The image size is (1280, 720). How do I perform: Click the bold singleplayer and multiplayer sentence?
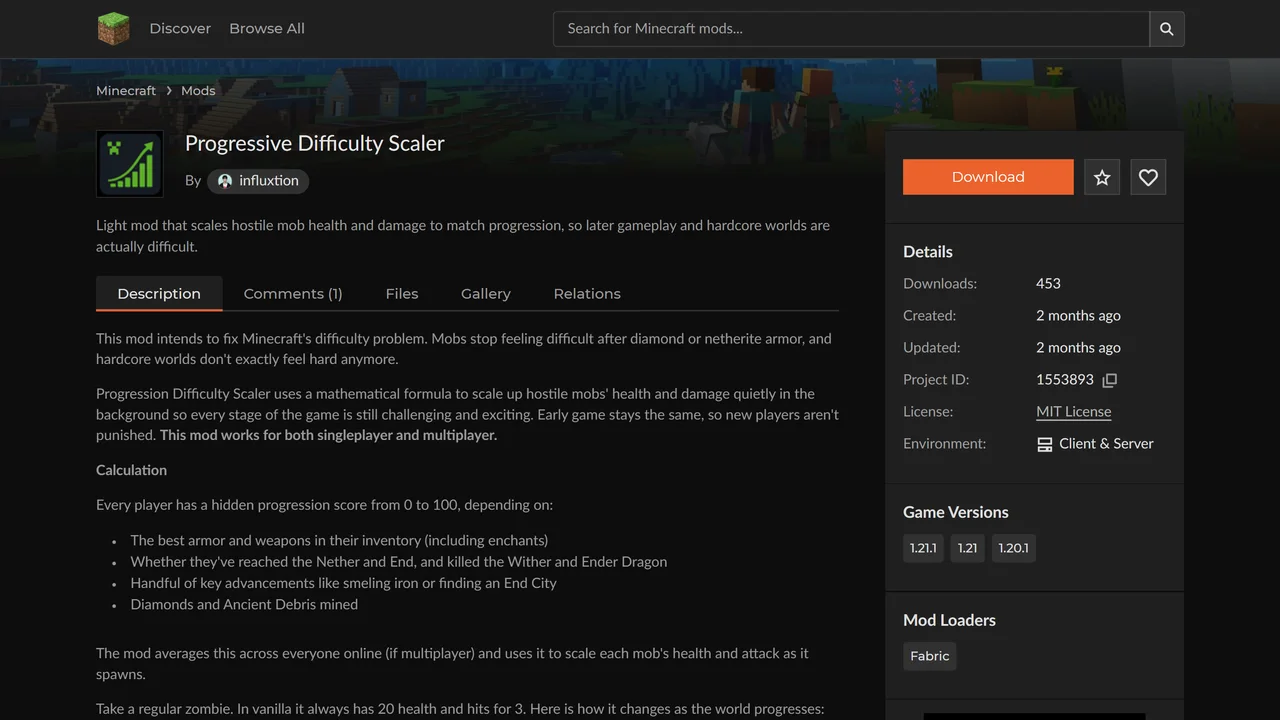[x=328, y=435]
